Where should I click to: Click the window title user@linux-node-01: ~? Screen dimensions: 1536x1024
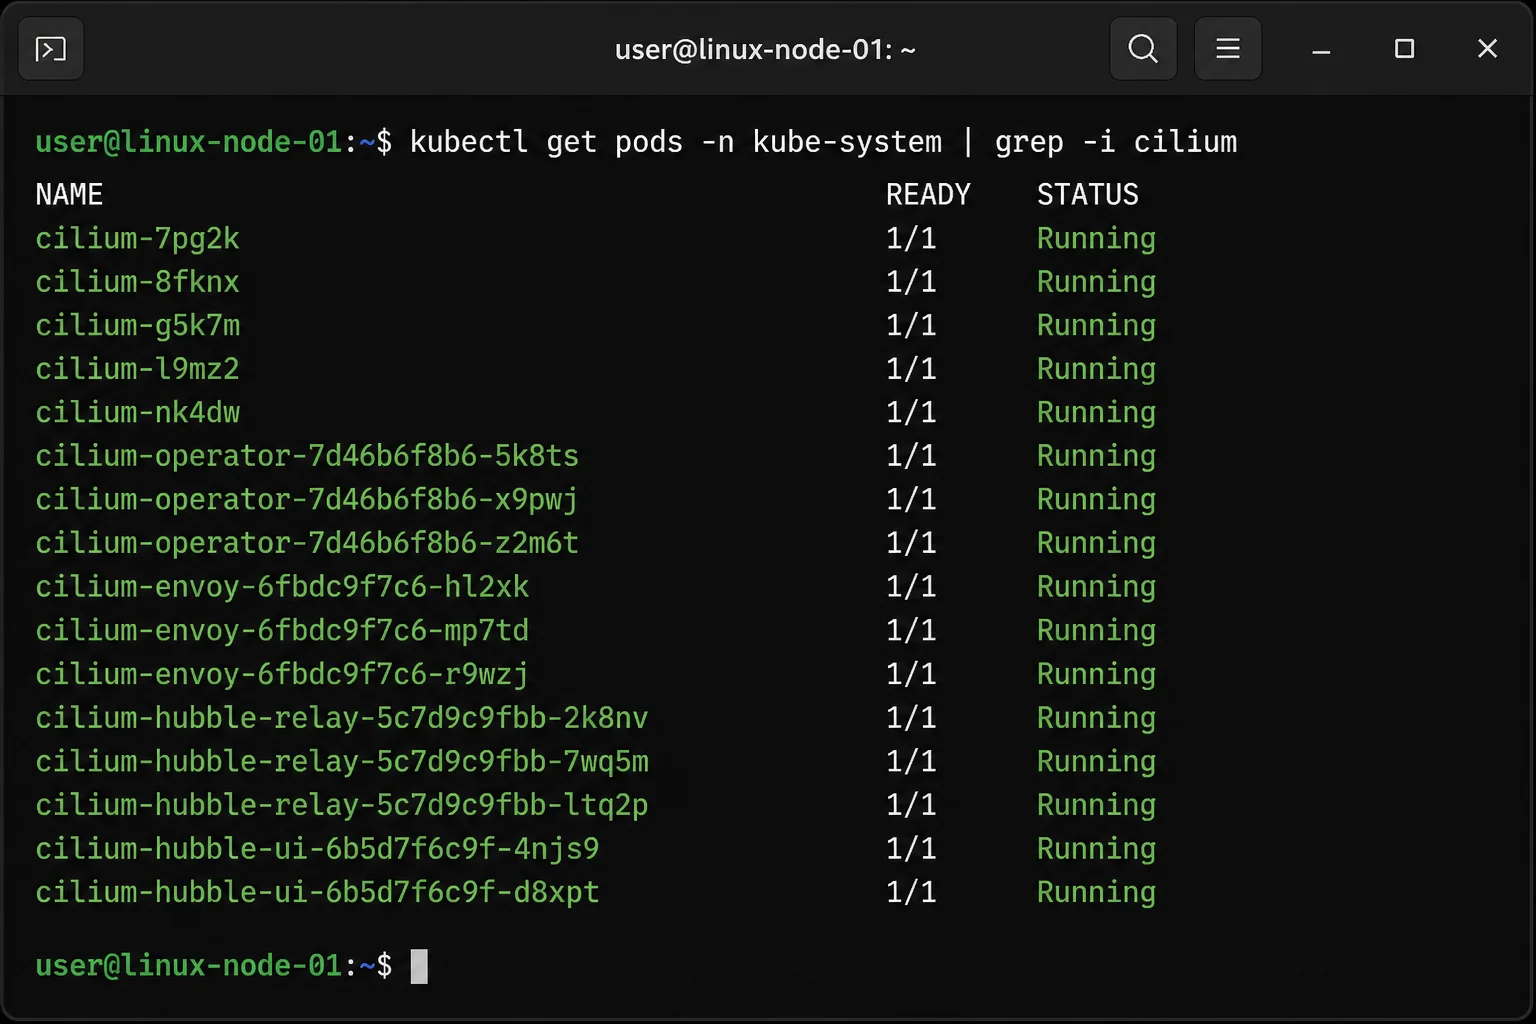pos(765,49)
